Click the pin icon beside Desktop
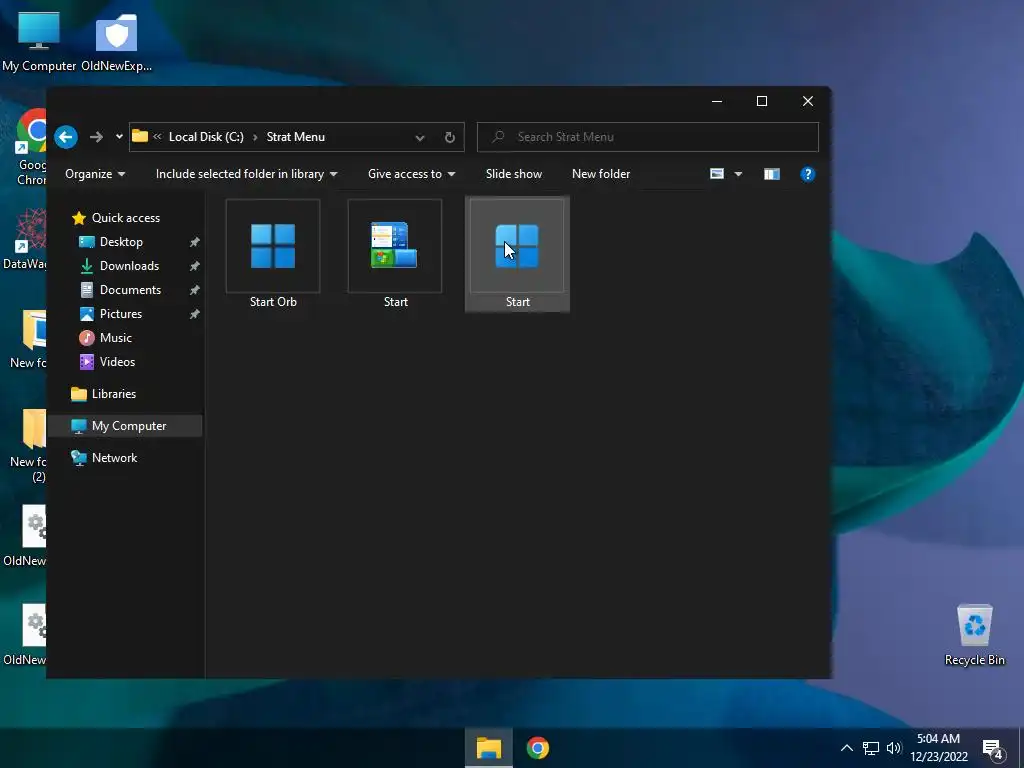This screenshot has height=768, width=1024. (x=195, y=242)
